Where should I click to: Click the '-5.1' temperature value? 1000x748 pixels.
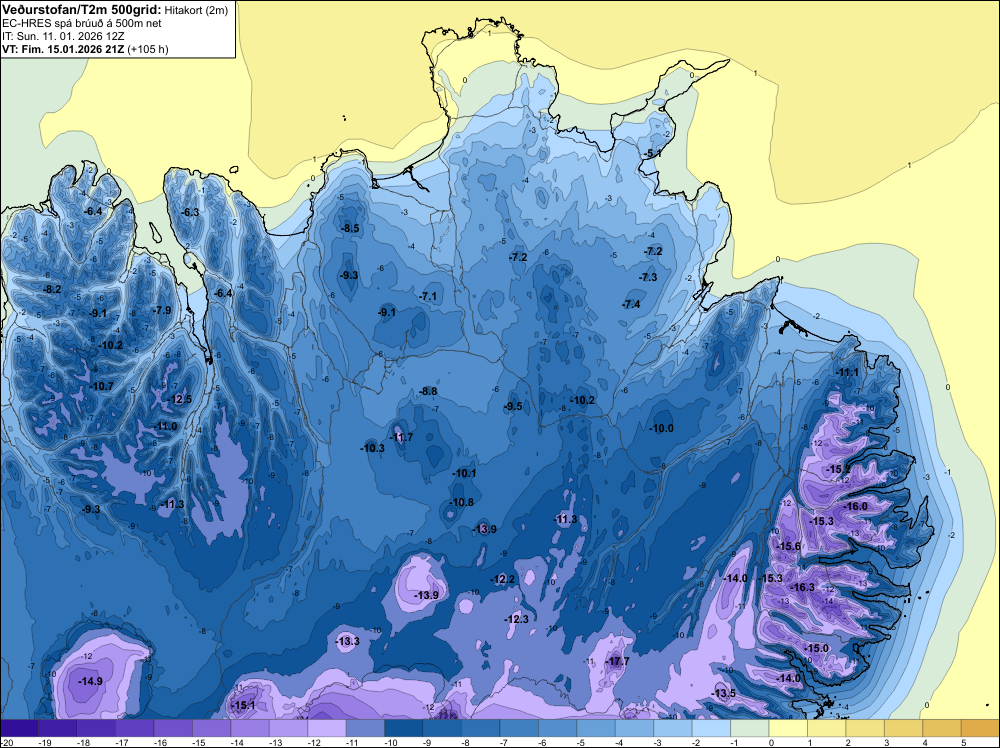coord(652,154)
